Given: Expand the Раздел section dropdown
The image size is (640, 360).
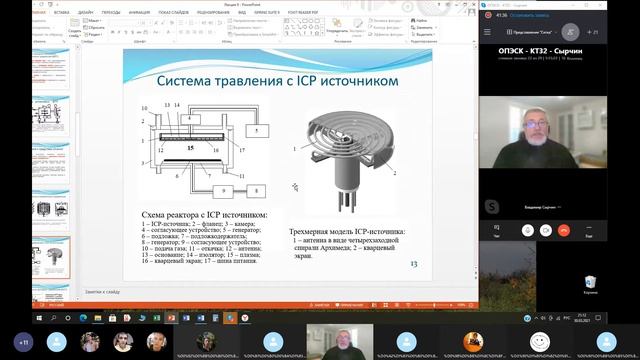Looking at the screenshot, I should 93,34.
